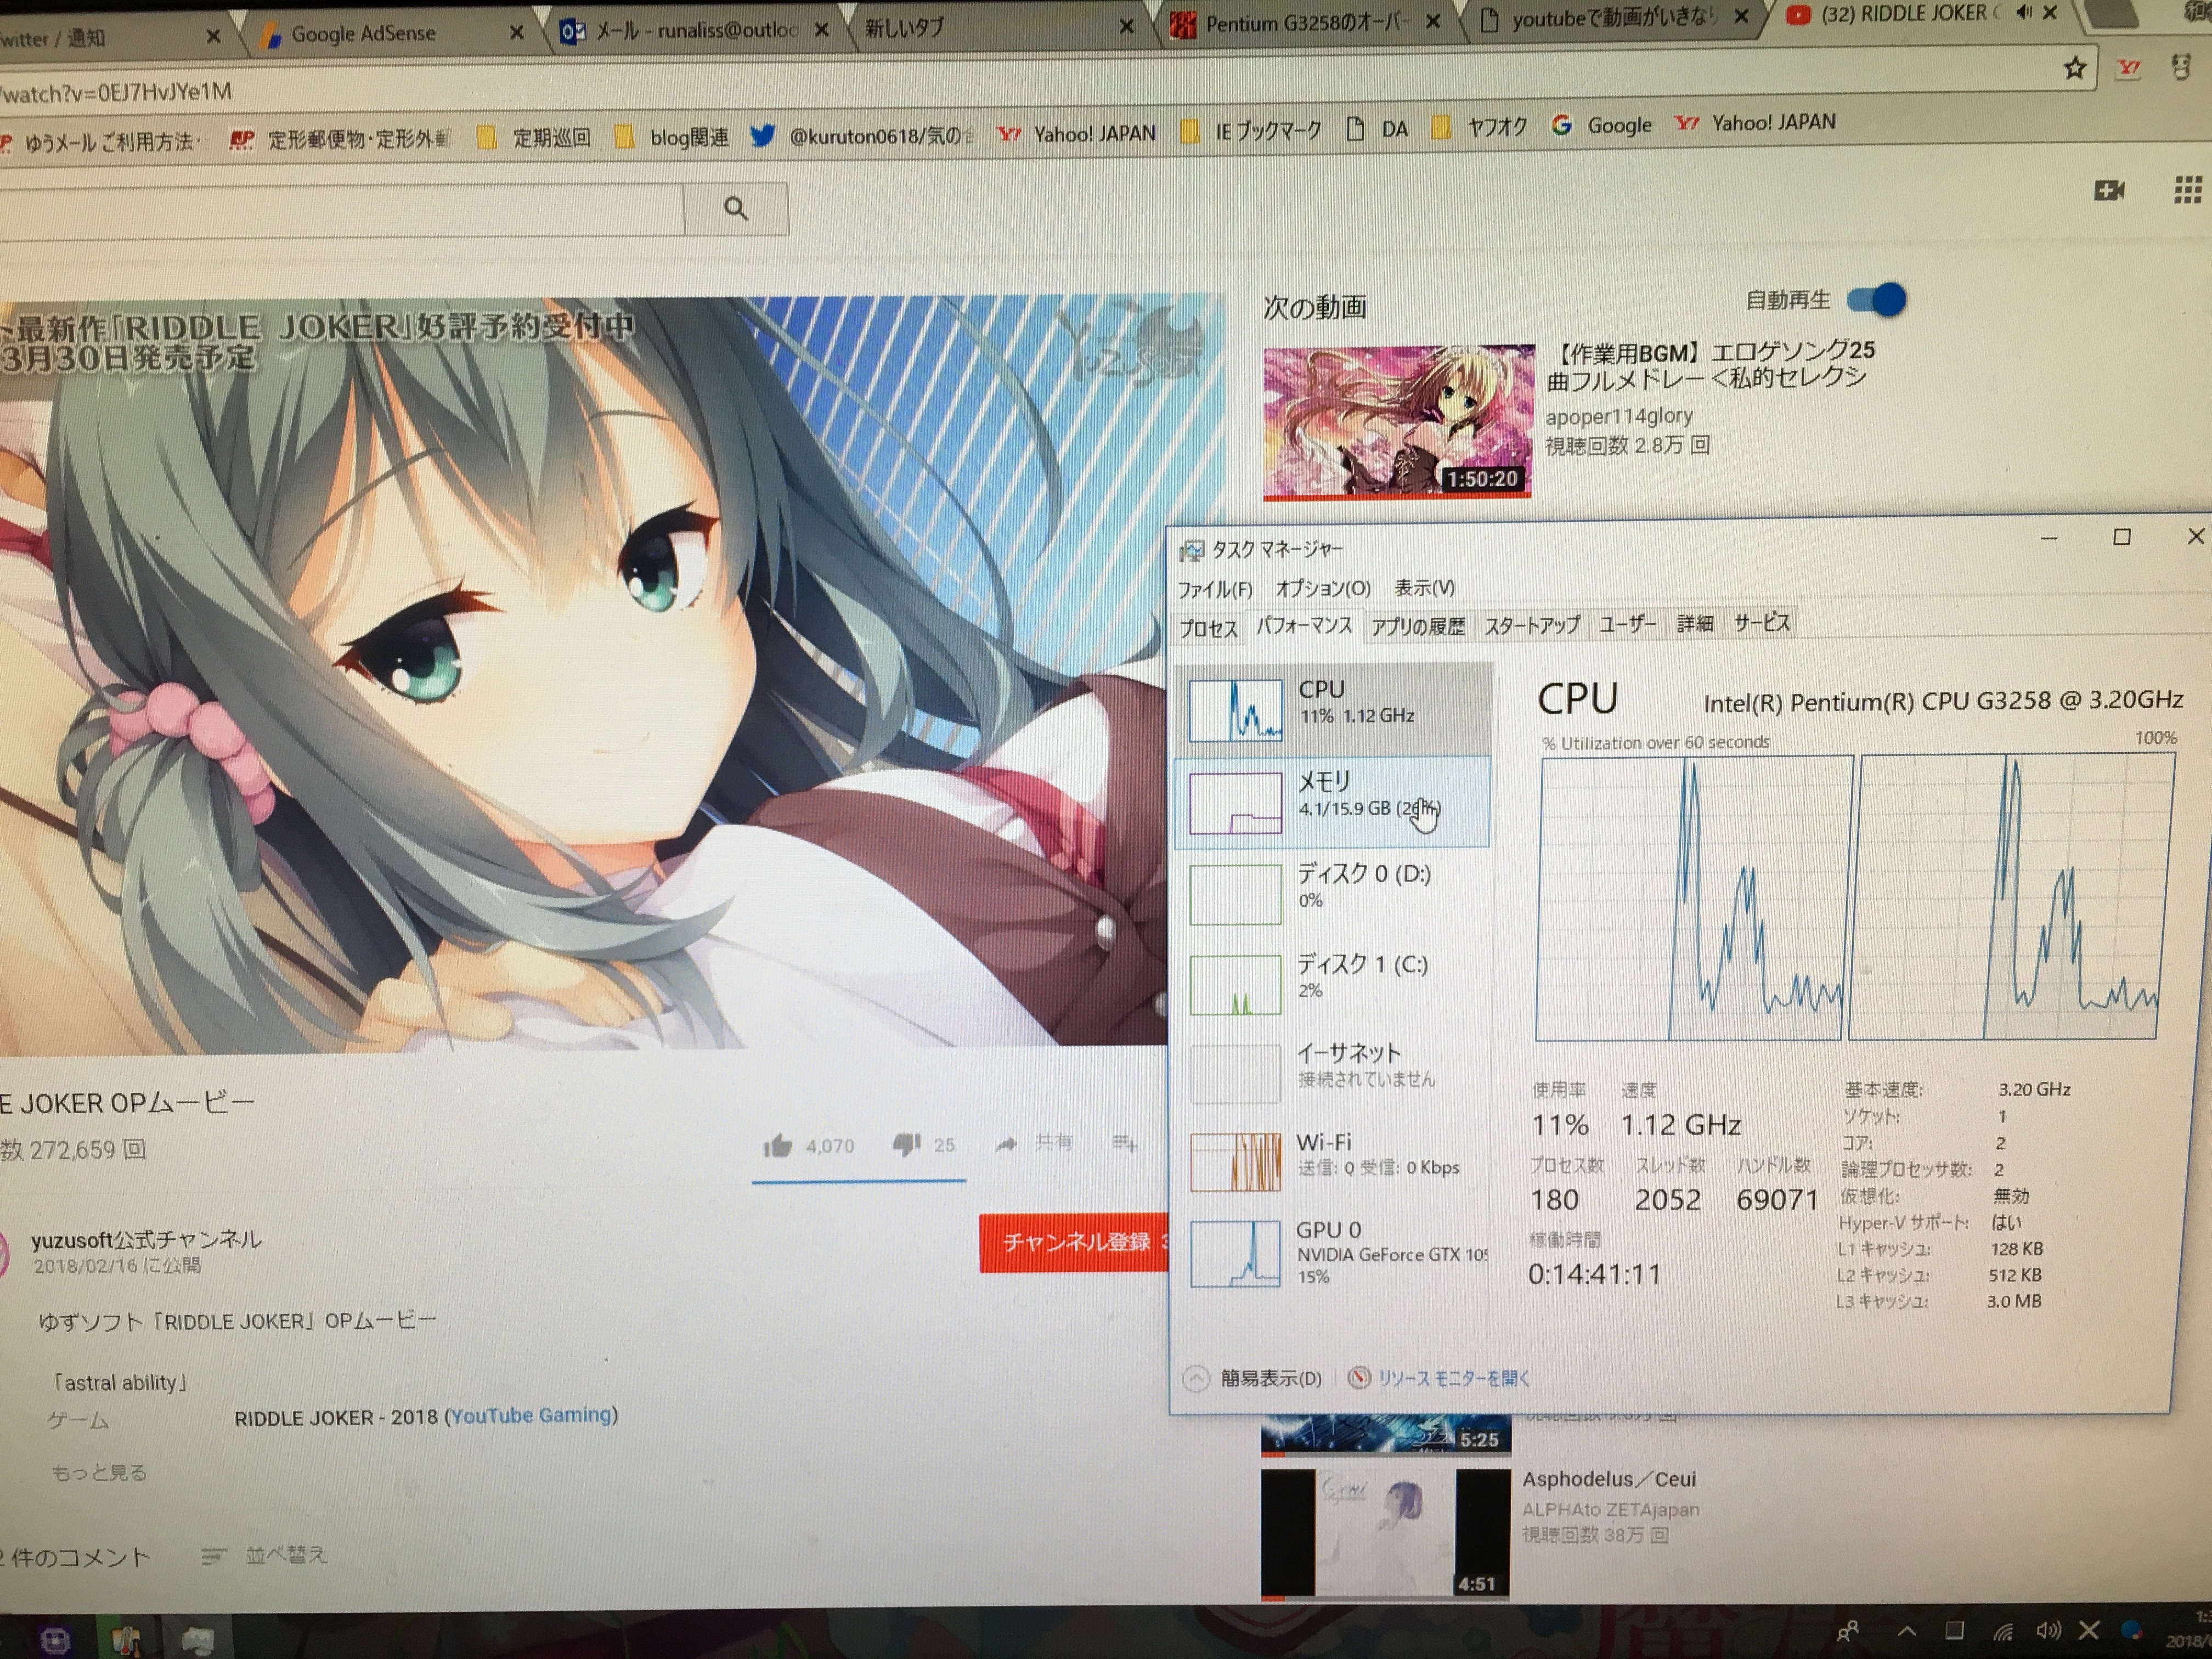Screen dimensions: 2212x1659
Task: Open the 定期巡回 bookmark folder
Action: click(x=534, y=138)
